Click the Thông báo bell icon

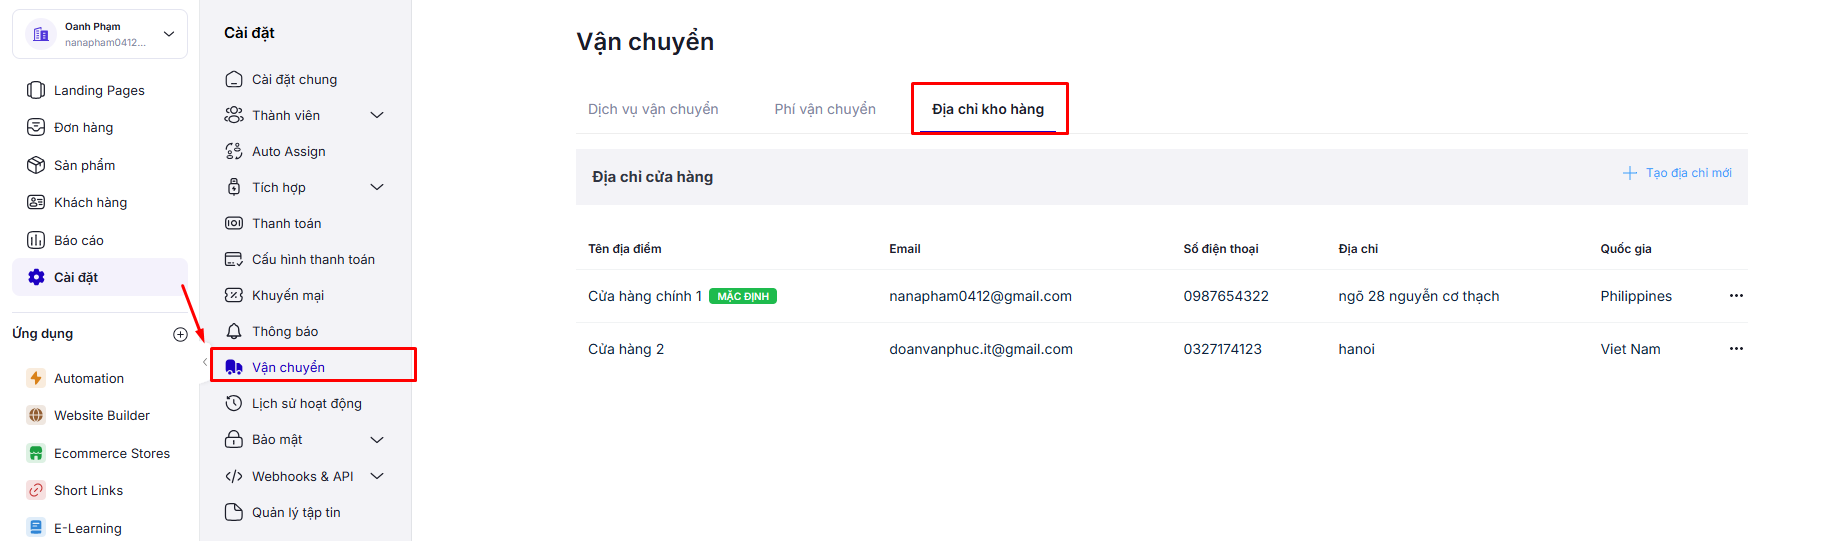[x=234, y=331]
